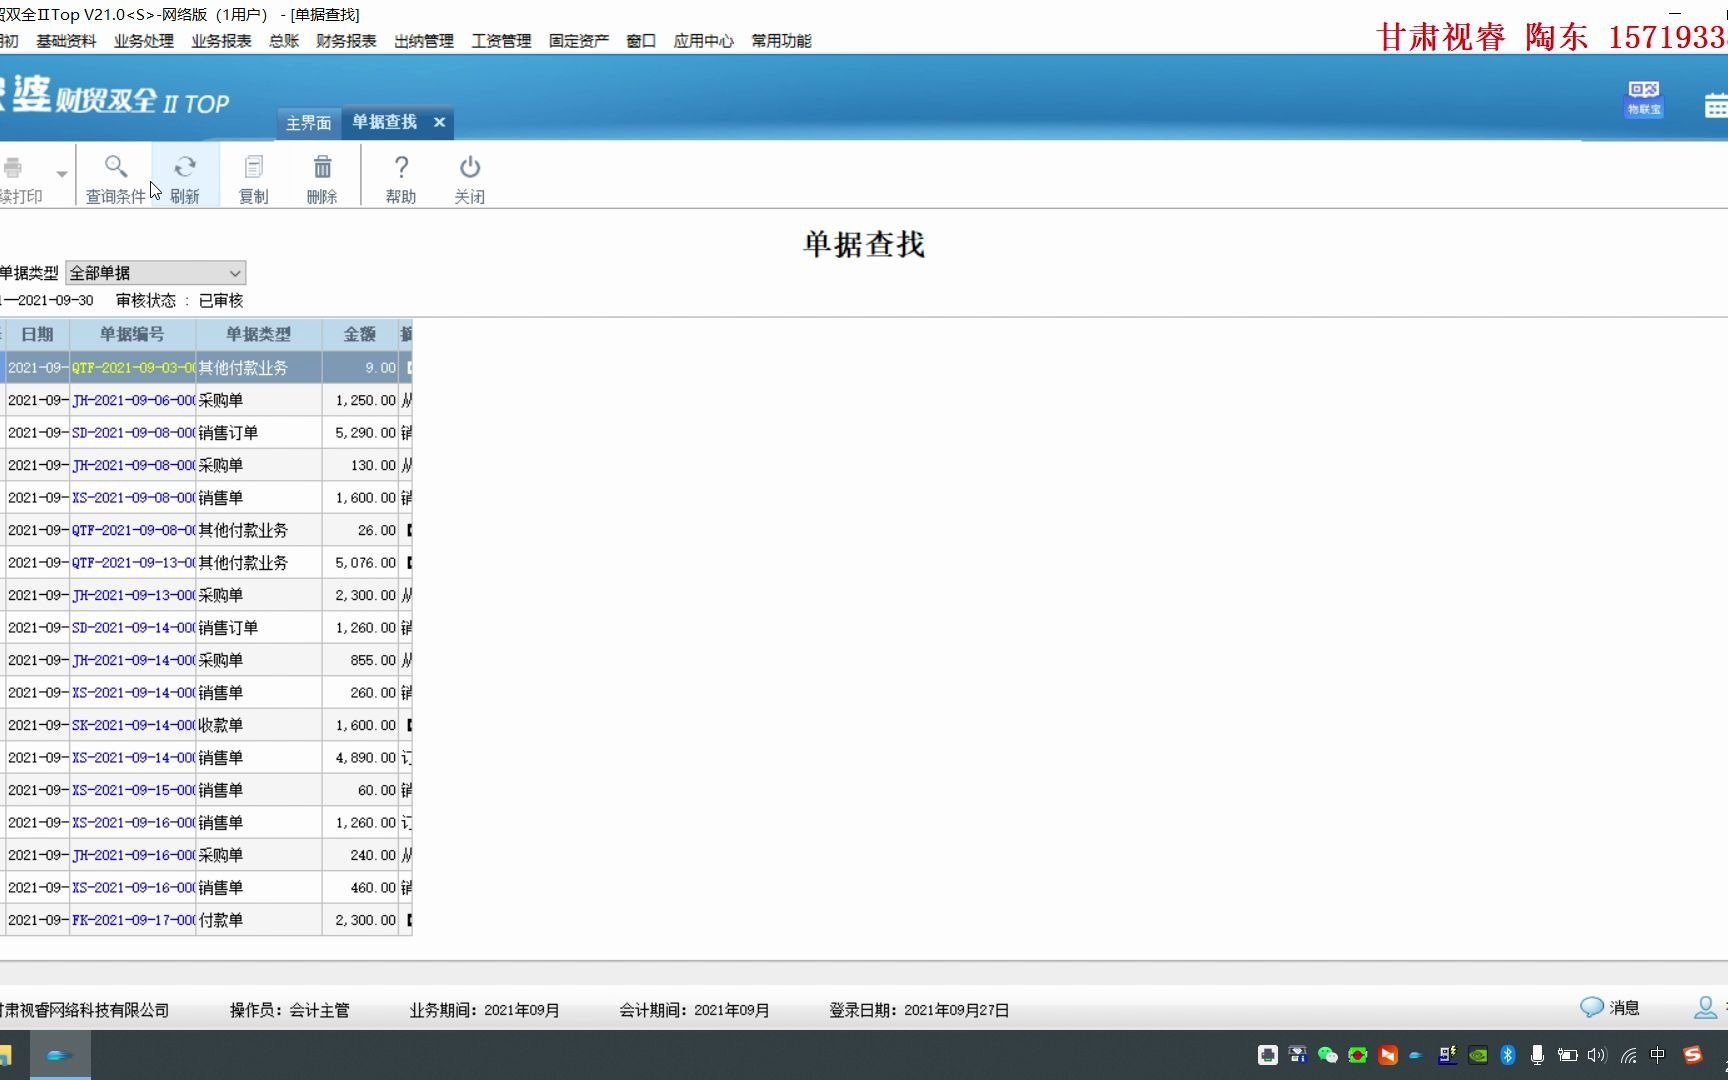This screenshot has width=1728, height=1080.
Task: Open the volume tray icon
Action: [x=1596, y=1055]
